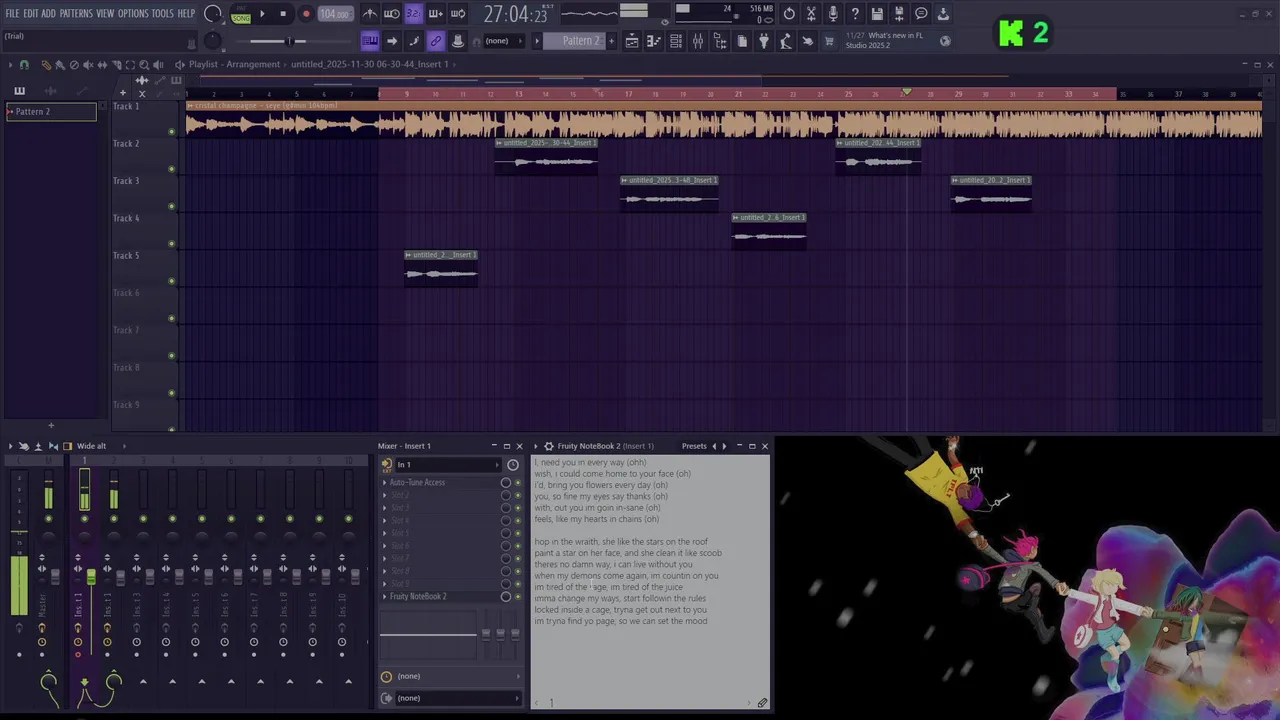This screenshot has height=720, width=1280.
Task: Select the mute tool in Playlist toolbar
Action: point(88,64)
